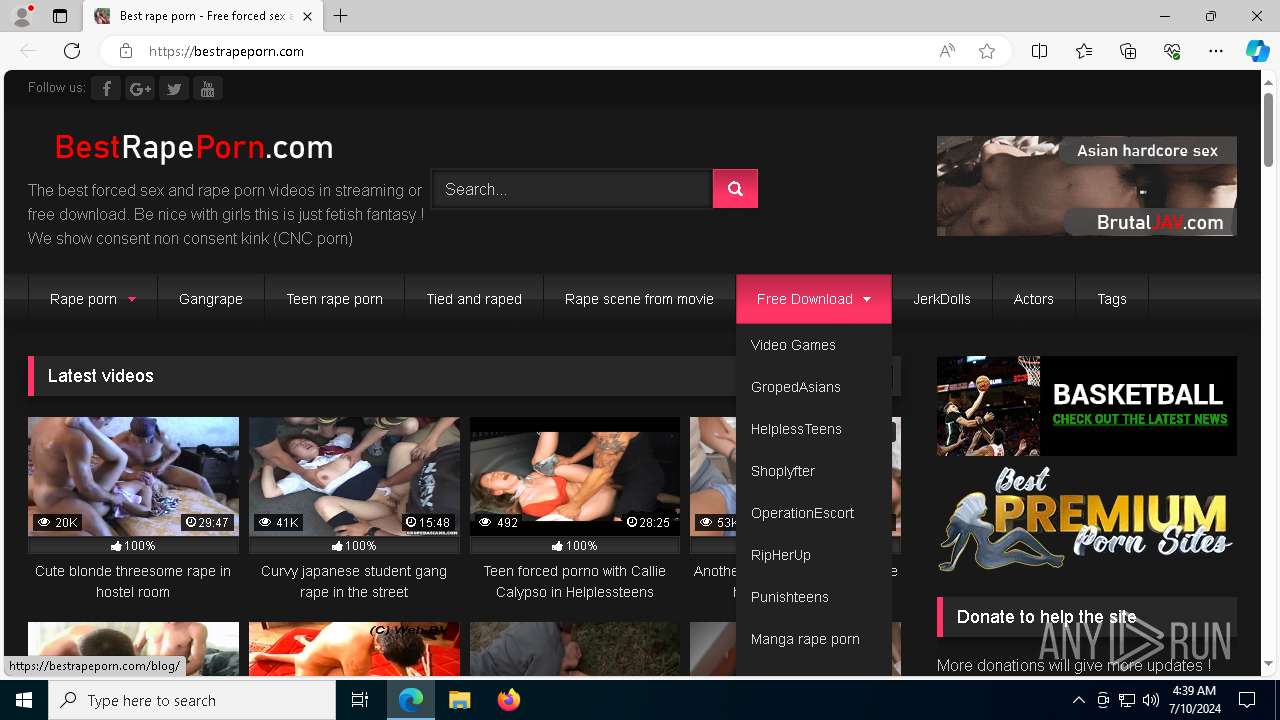1280x720 pixels.
Task: Open the taskbar clock and date
Action: (x=1193, y=700)
